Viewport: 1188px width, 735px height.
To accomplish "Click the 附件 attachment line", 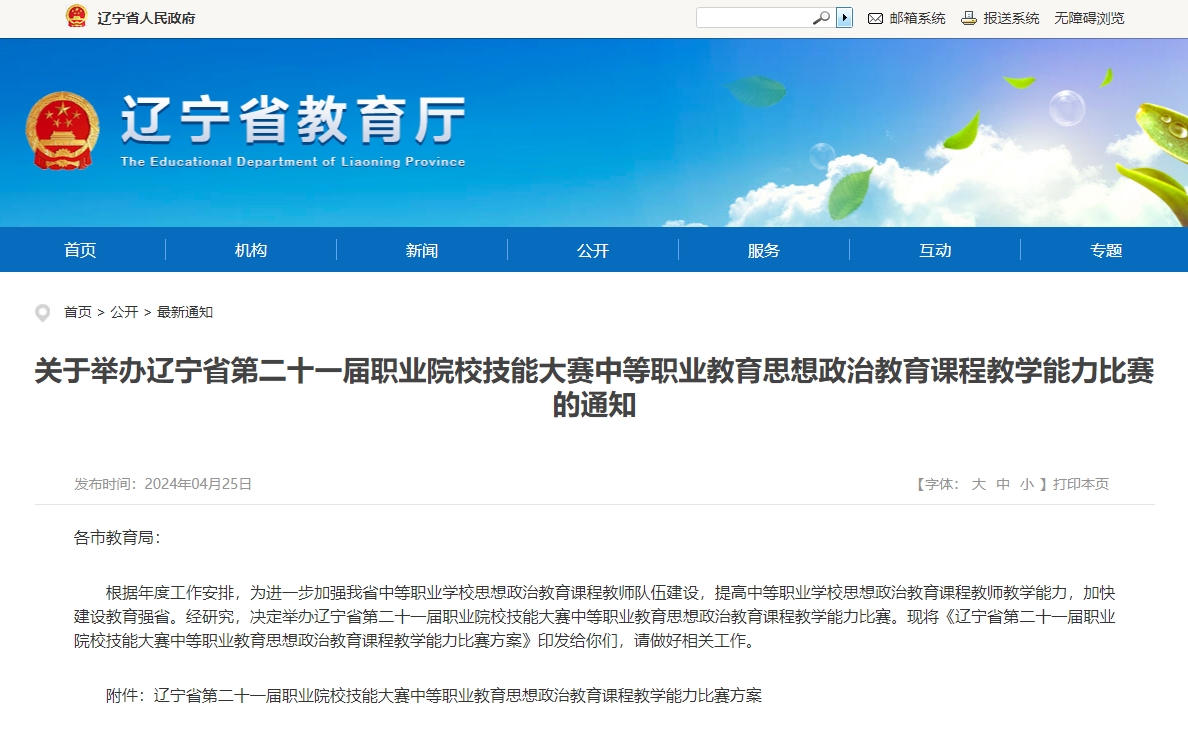I will pyautogui.click(x=433, y=695).
